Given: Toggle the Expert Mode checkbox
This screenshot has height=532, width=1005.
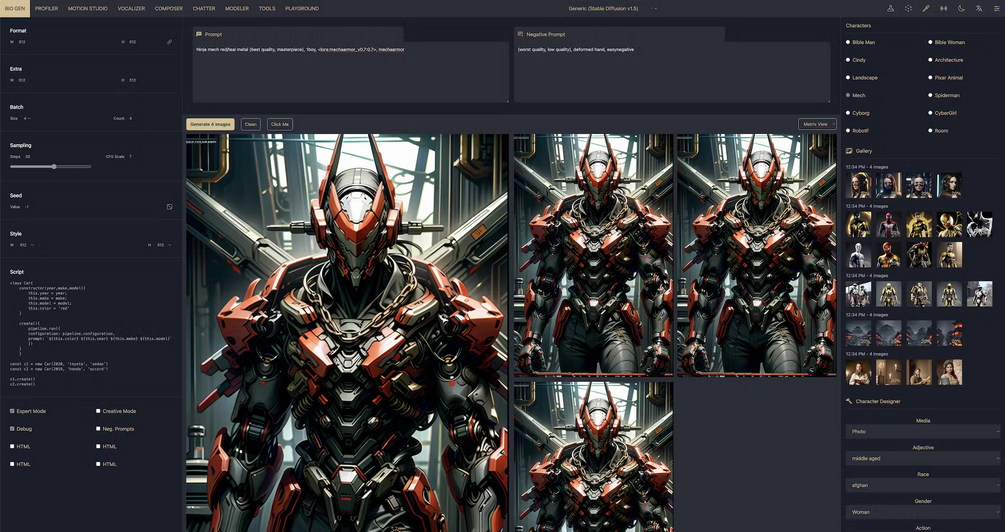Looking at the screenshot, I should coord(12,411).
